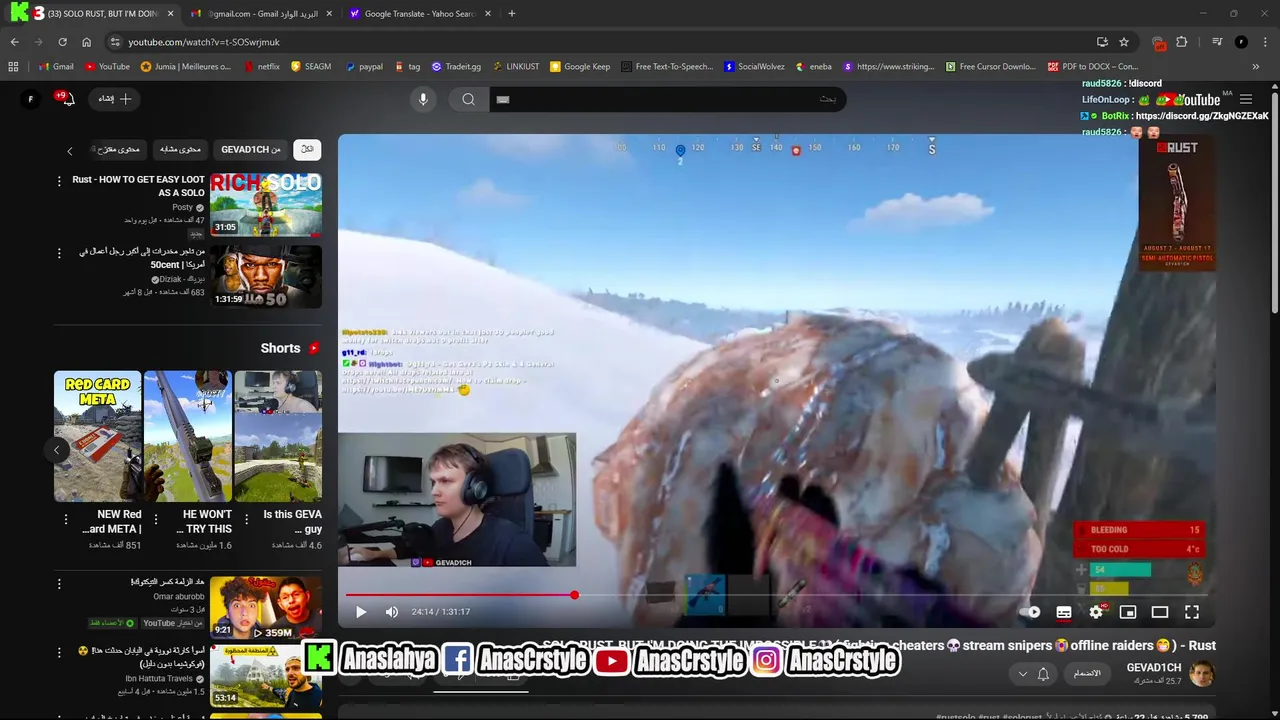Open RICH SOLO video thumbnail

(266, 204)
